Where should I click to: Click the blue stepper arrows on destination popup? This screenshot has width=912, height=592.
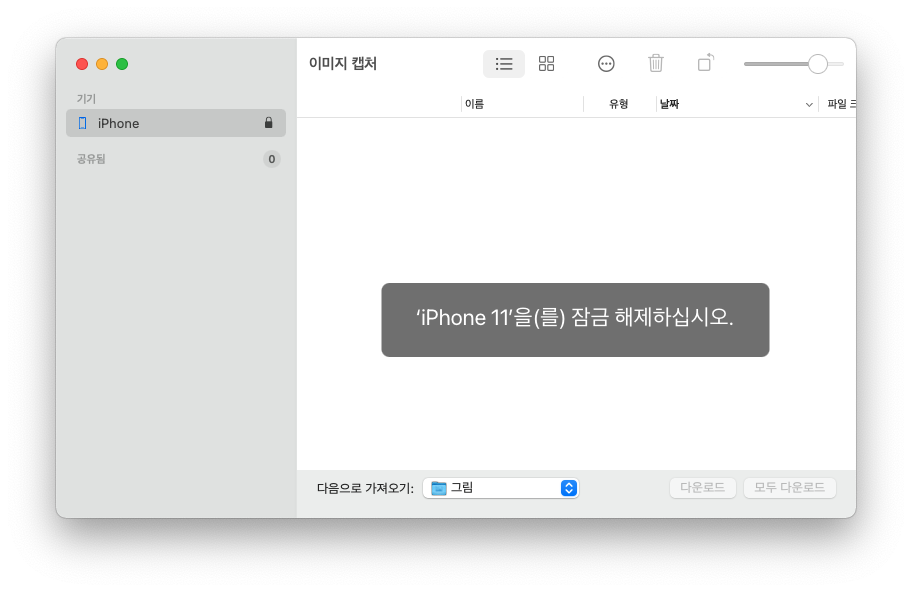point(568,488)
